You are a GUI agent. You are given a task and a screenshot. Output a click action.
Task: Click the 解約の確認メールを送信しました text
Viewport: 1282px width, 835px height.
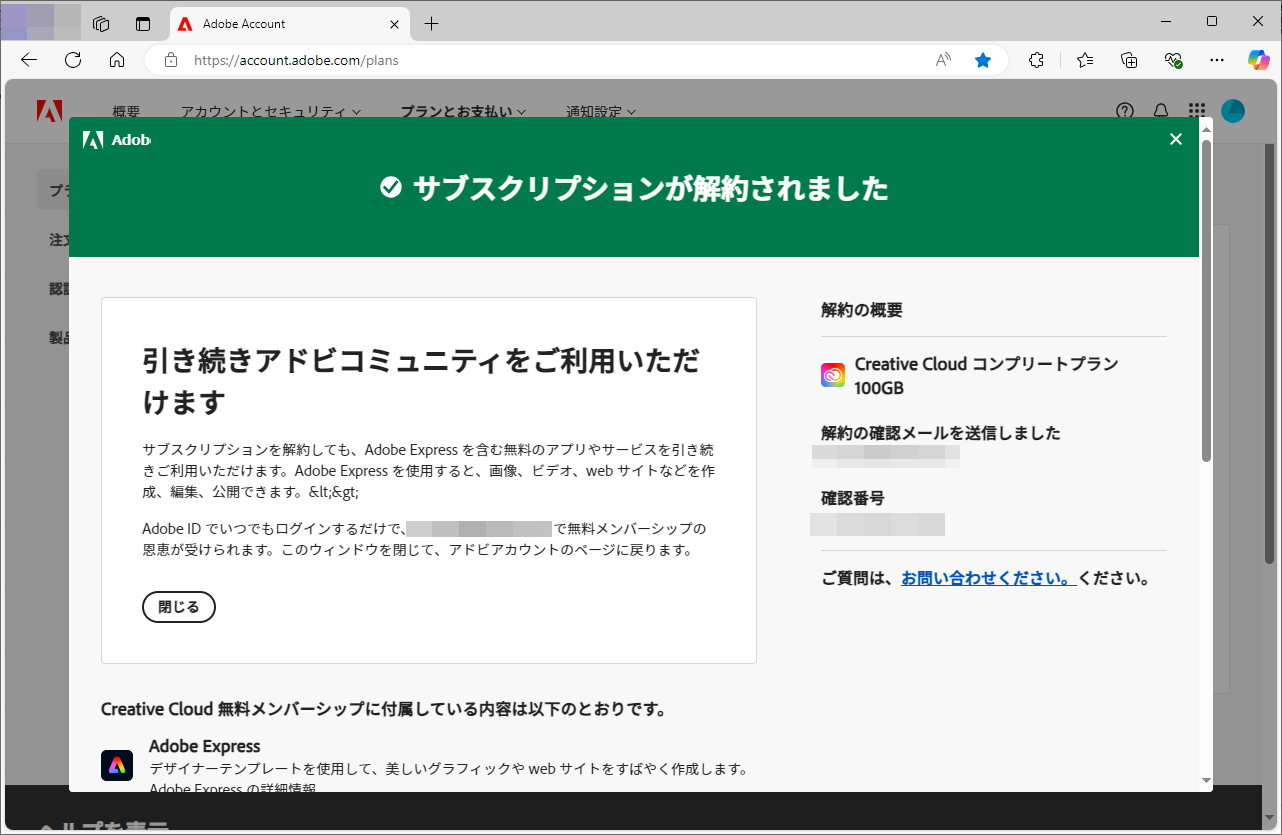click(941, 433)
